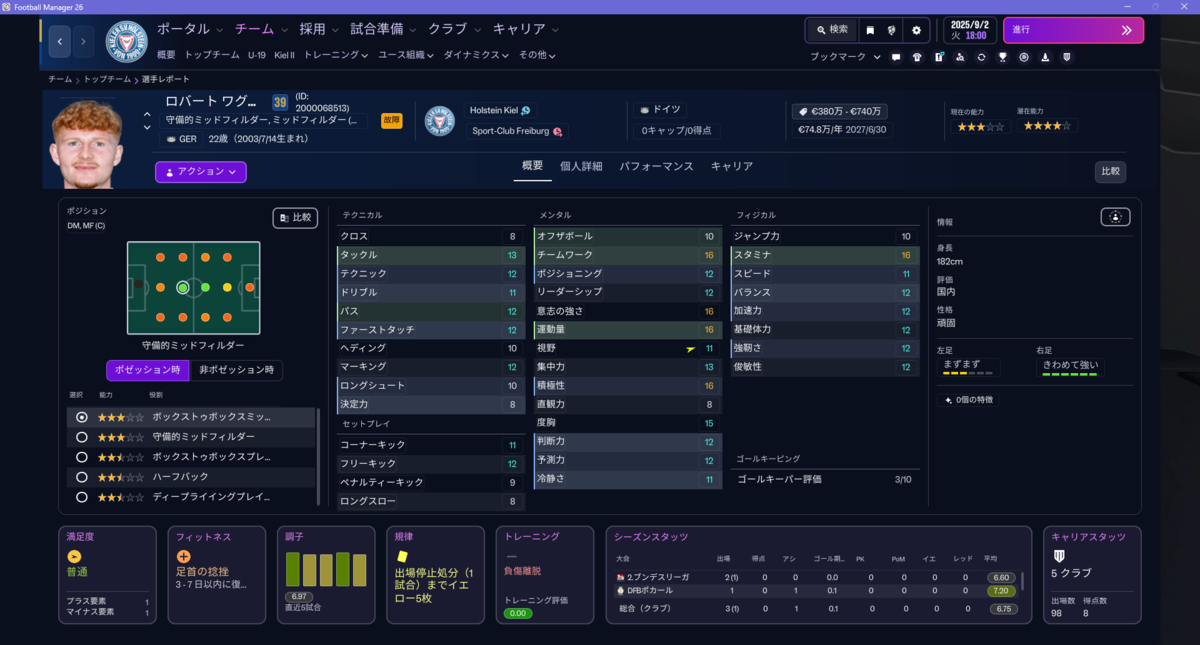The image size is (1200, 645).
Task: Go forward with the right arrow button
Action: pyautogui.click(x=83, y=42)
